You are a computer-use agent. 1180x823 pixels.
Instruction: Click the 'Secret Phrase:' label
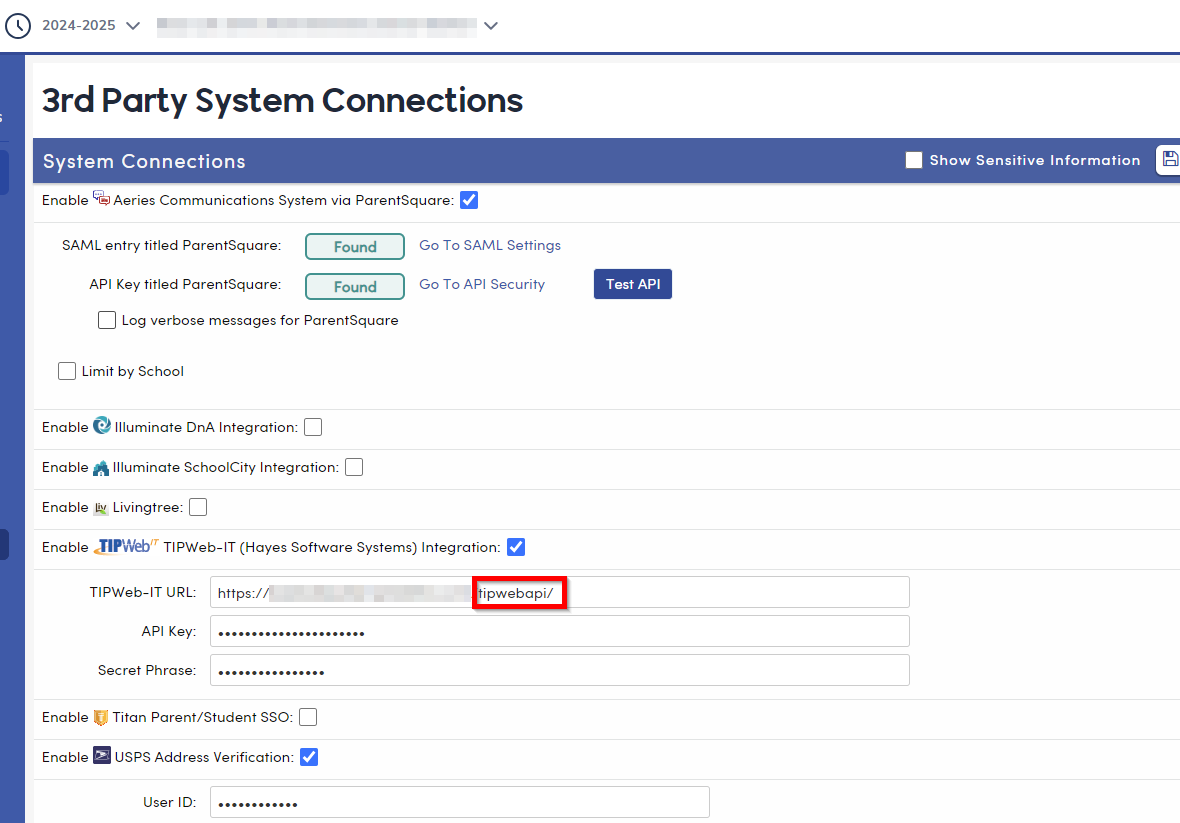tap(147, 670)
